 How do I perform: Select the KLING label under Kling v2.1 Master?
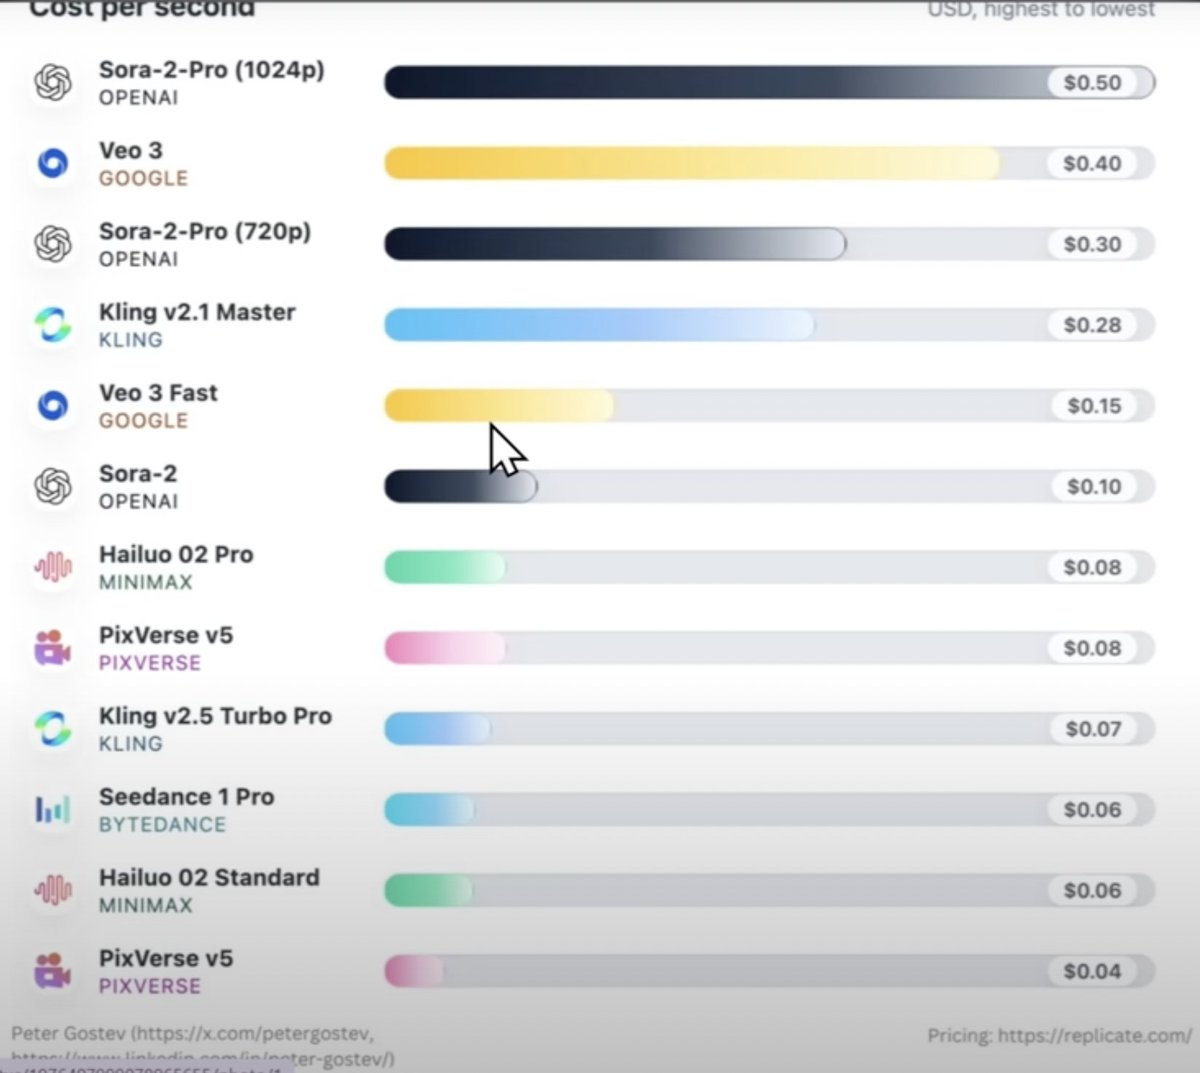coord(130,340)
